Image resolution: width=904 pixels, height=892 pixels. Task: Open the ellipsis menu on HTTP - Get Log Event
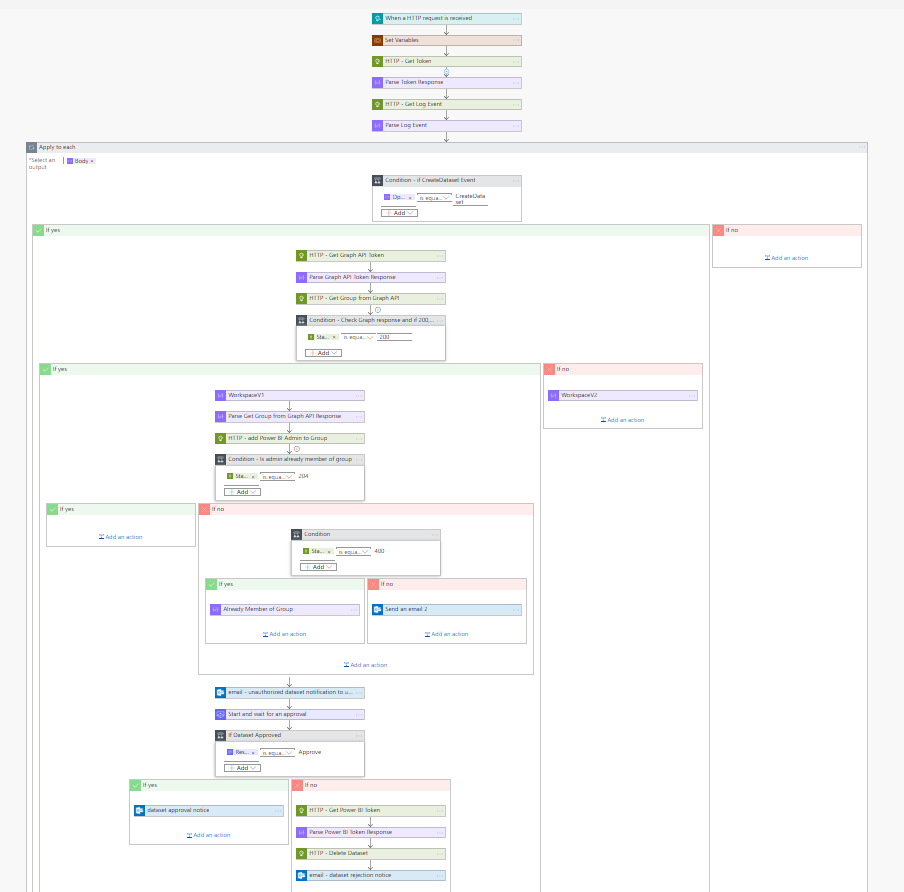[515, 105]
